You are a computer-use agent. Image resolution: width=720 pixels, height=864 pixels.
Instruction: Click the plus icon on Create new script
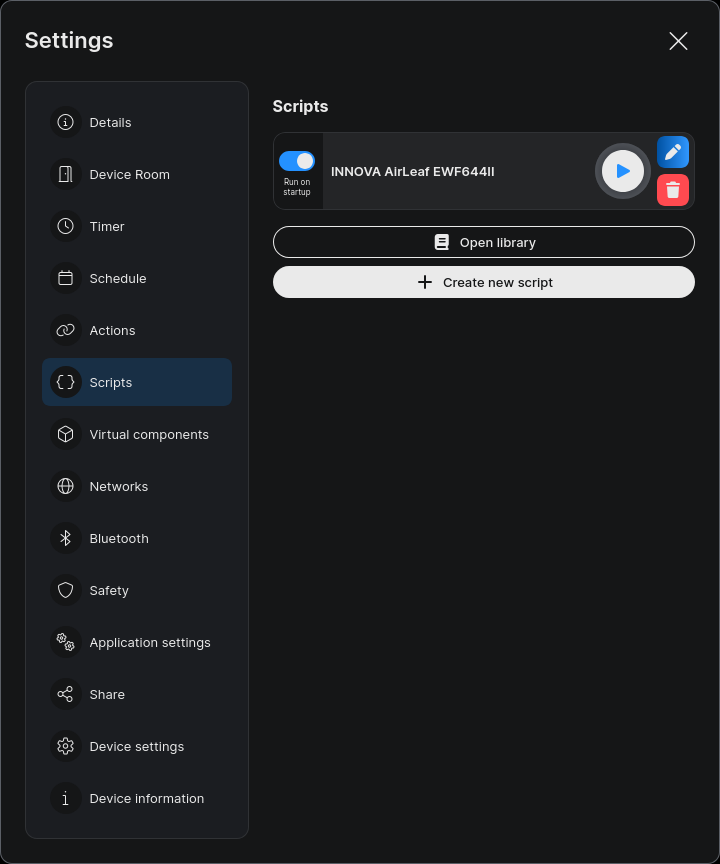pos(425,282)
